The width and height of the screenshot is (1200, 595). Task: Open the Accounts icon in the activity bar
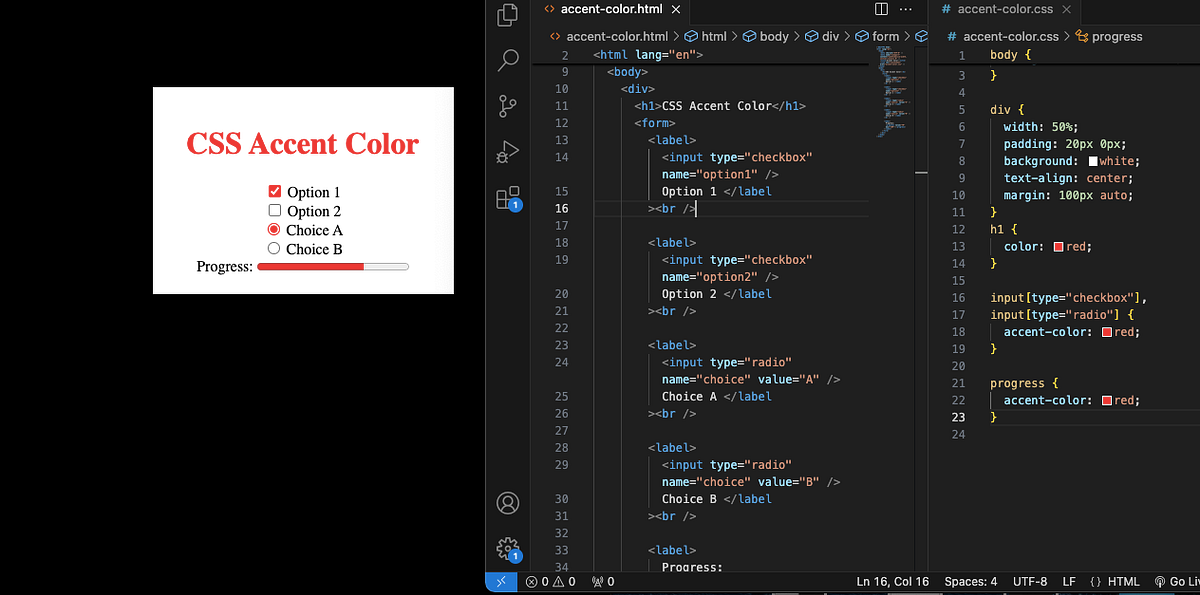[507, 503]
